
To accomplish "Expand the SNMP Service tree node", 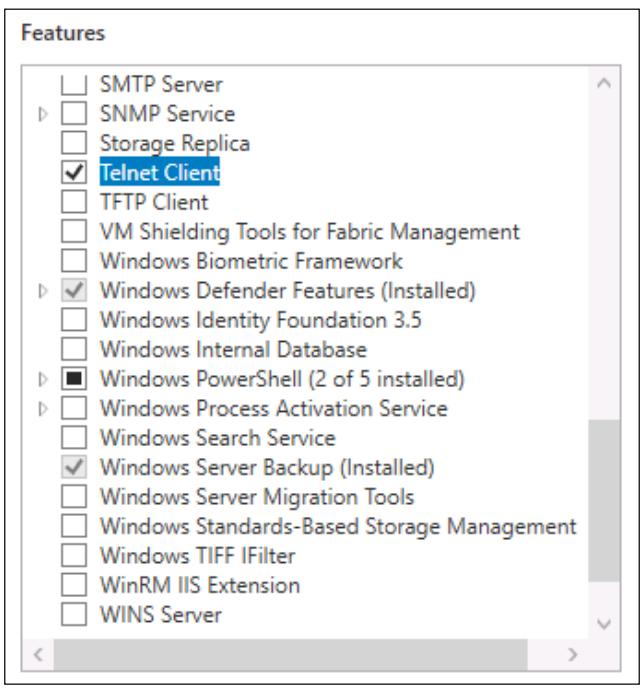I will pos(43,114).
